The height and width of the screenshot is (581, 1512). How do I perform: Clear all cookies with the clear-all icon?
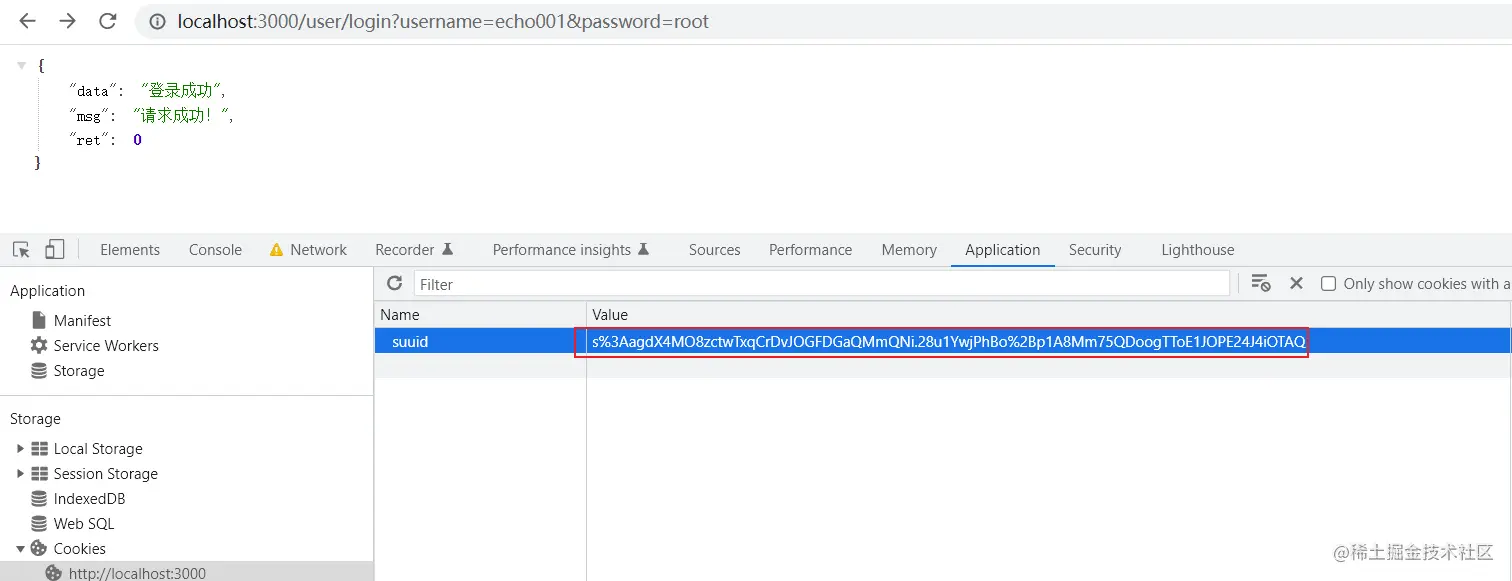[x=1260, y=283]
